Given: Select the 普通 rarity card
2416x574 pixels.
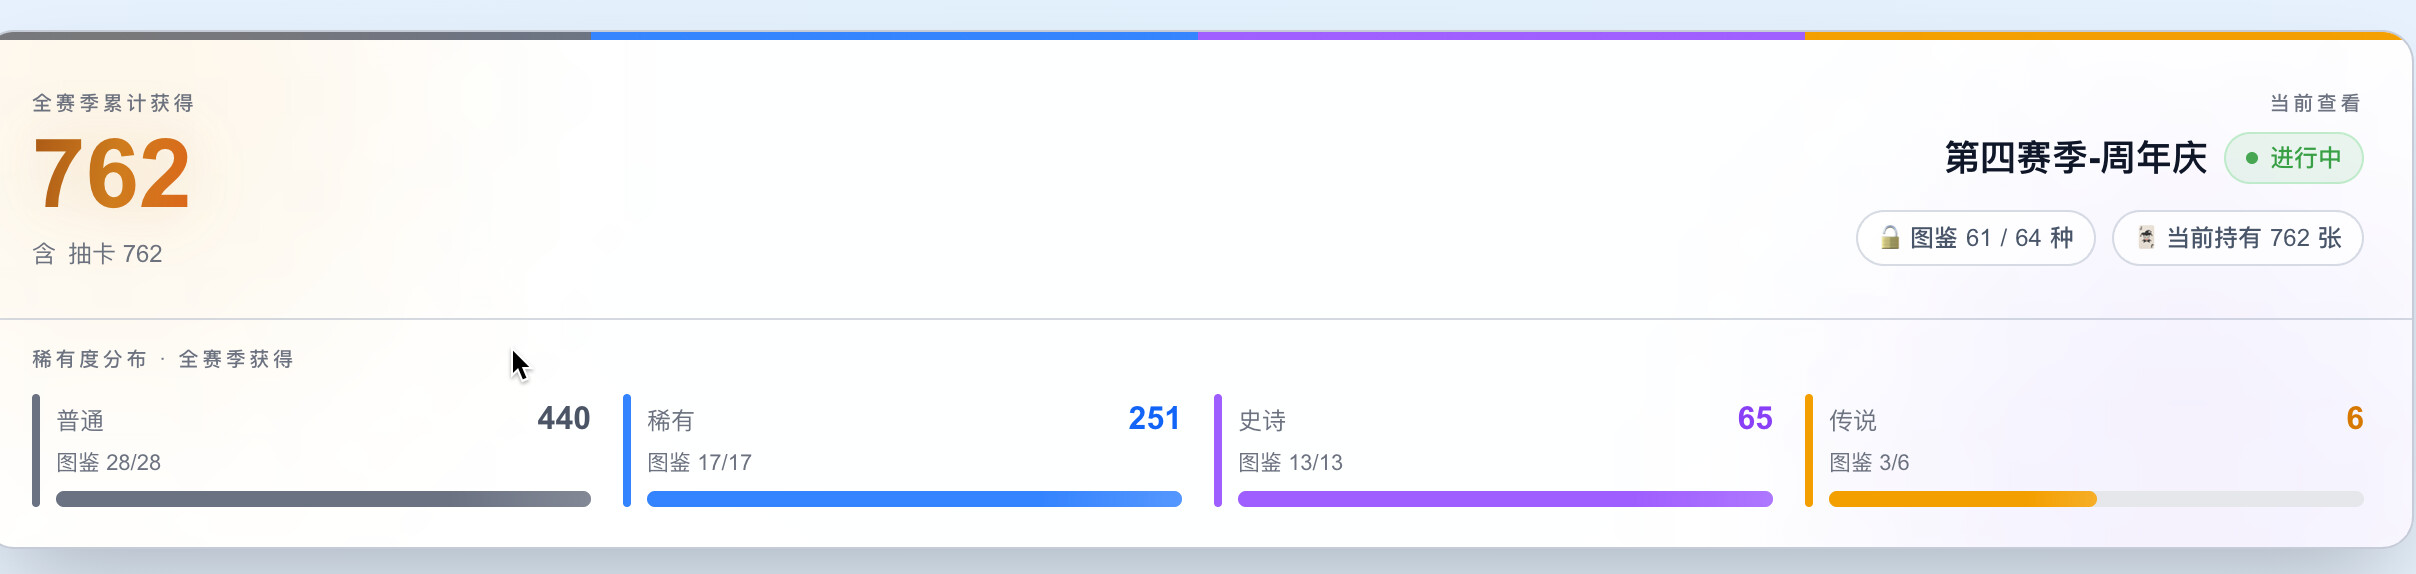Looking at the screenshot, I should tap(312, 451).
